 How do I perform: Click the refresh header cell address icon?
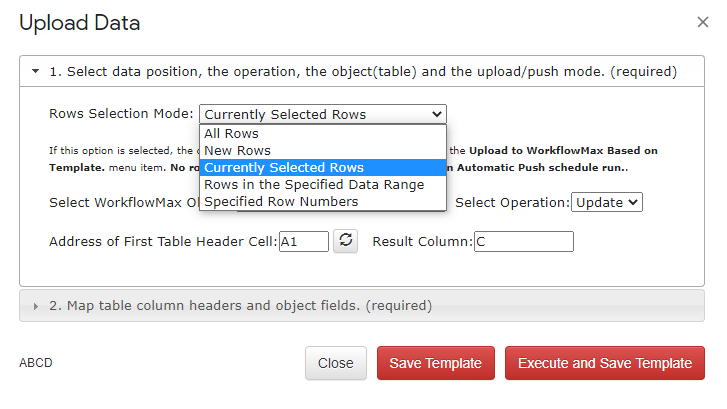345,241
